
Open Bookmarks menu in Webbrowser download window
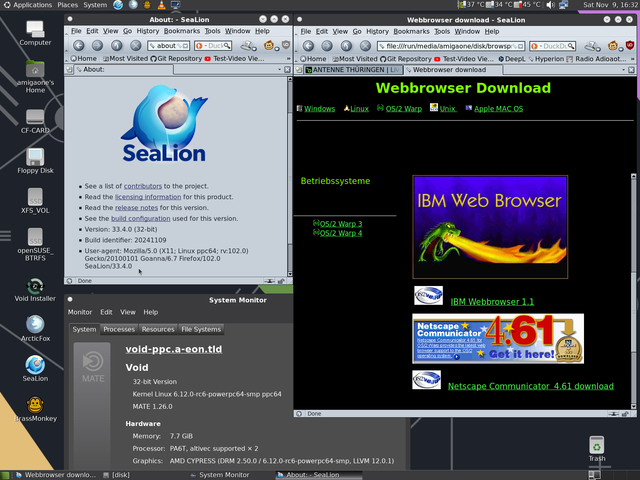(411, 31)
